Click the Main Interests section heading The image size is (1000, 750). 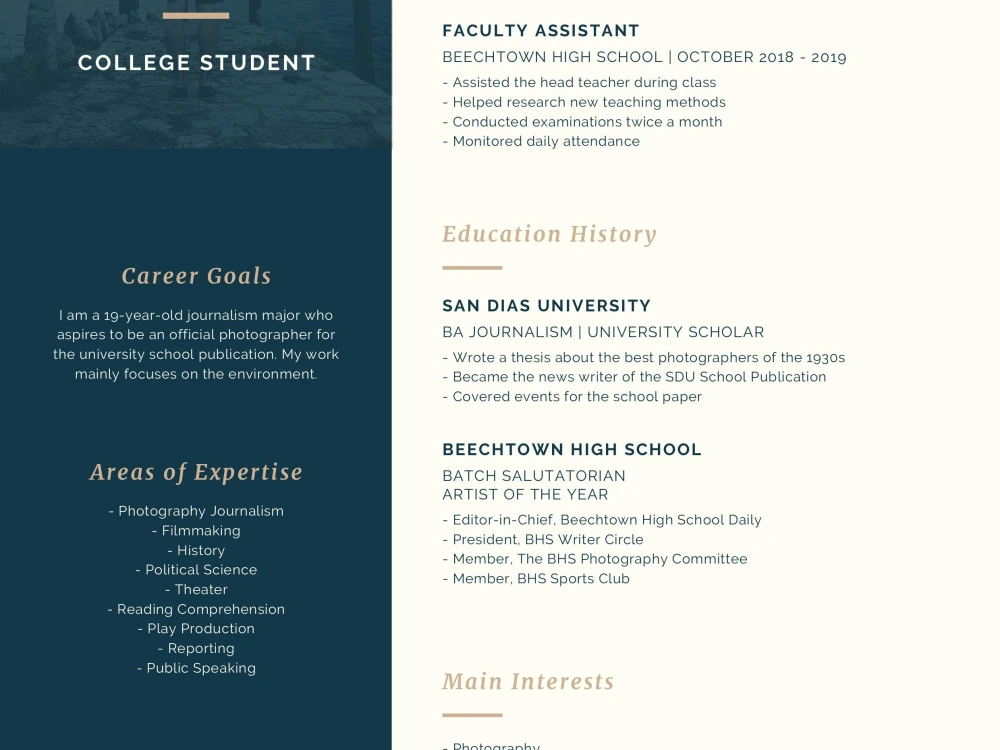(x=528, y=682)
